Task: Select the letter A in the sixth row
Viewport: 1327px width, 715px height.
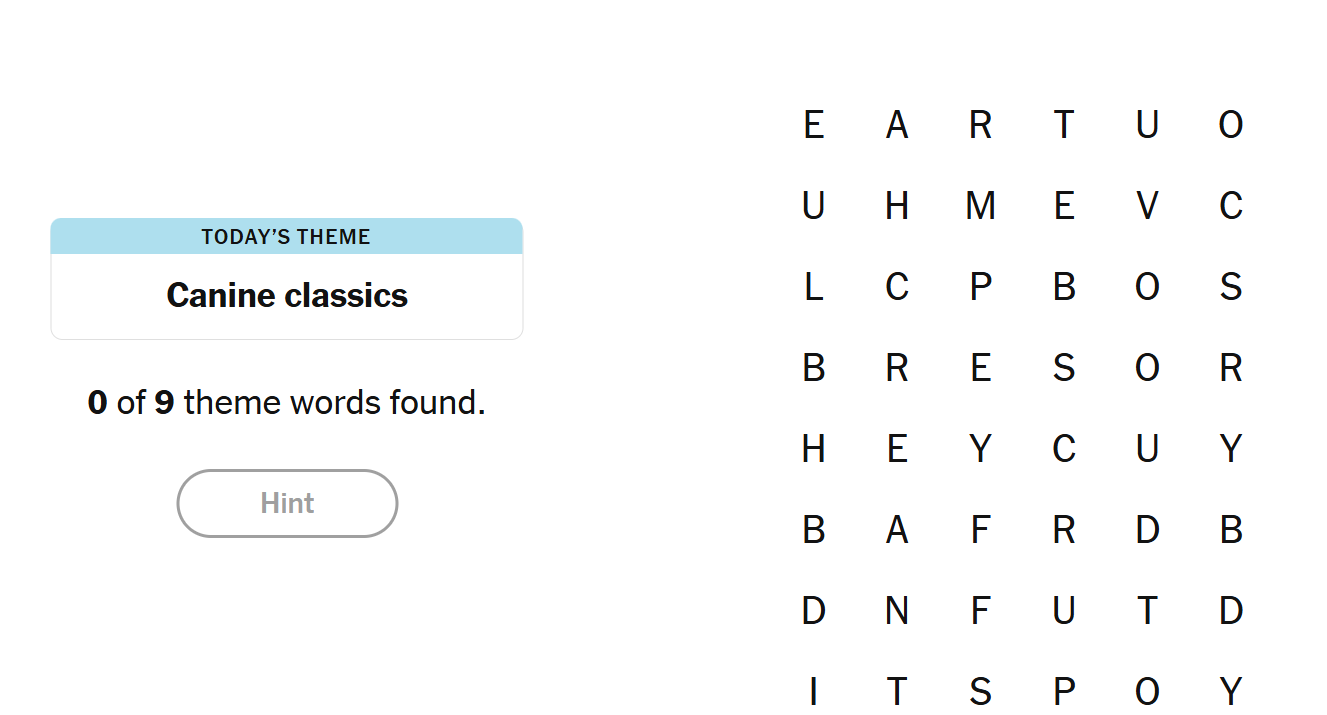Action: tap(897, 529)
